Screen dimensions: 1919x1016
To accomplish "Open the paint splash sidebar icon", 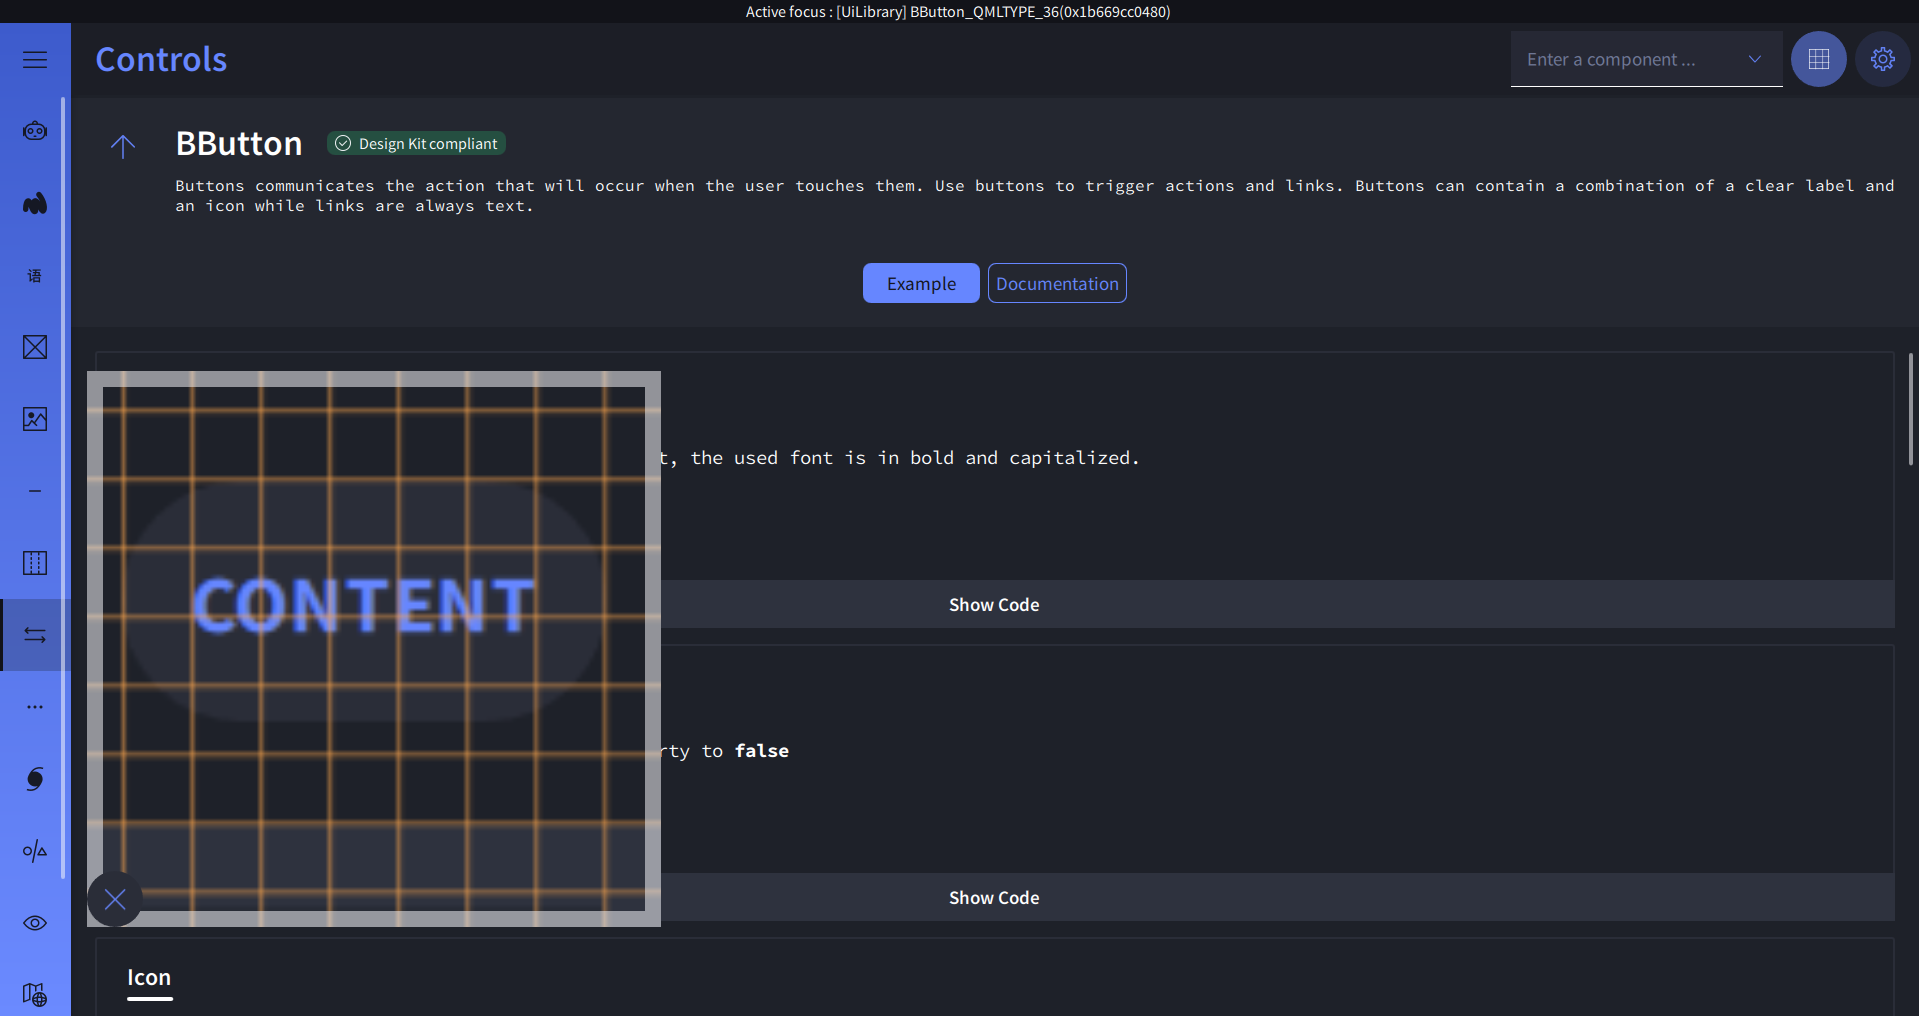I will coord(35,203).
